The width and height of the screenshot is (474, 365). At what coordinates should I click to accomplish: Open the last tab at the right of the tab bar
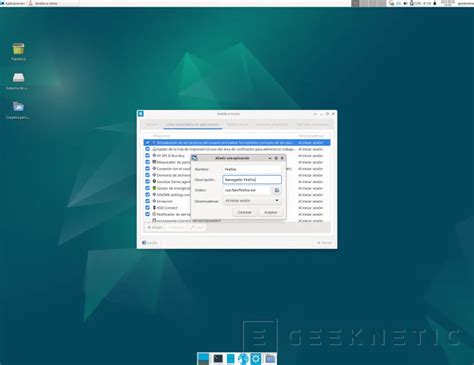[x=312, y=125]
